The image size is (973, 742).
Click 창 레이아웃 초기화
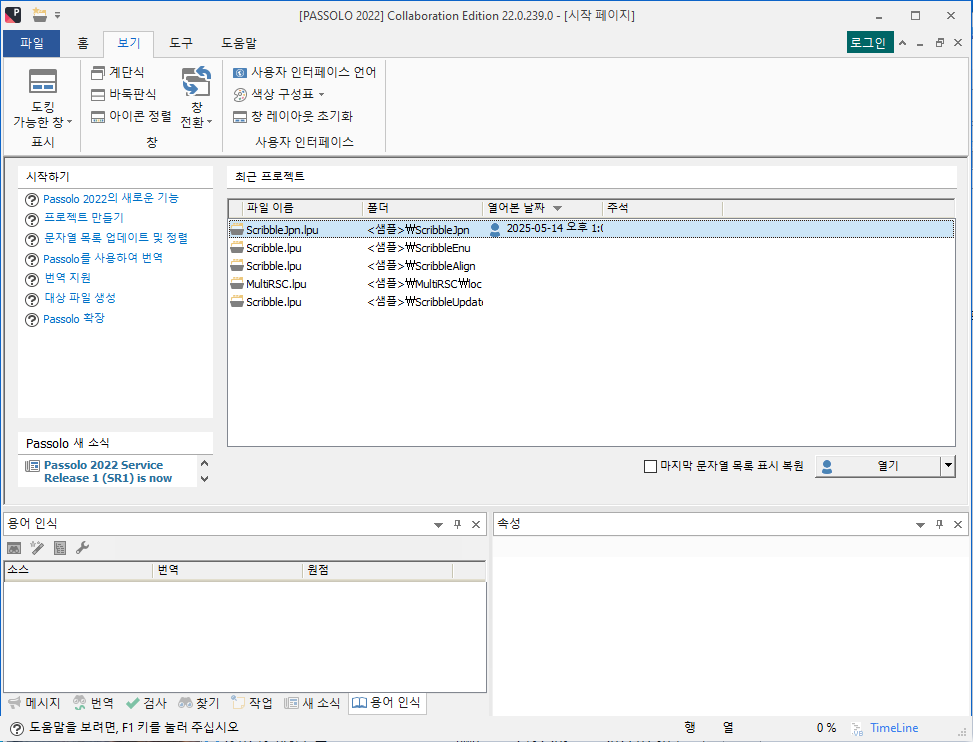click(293, 116)
